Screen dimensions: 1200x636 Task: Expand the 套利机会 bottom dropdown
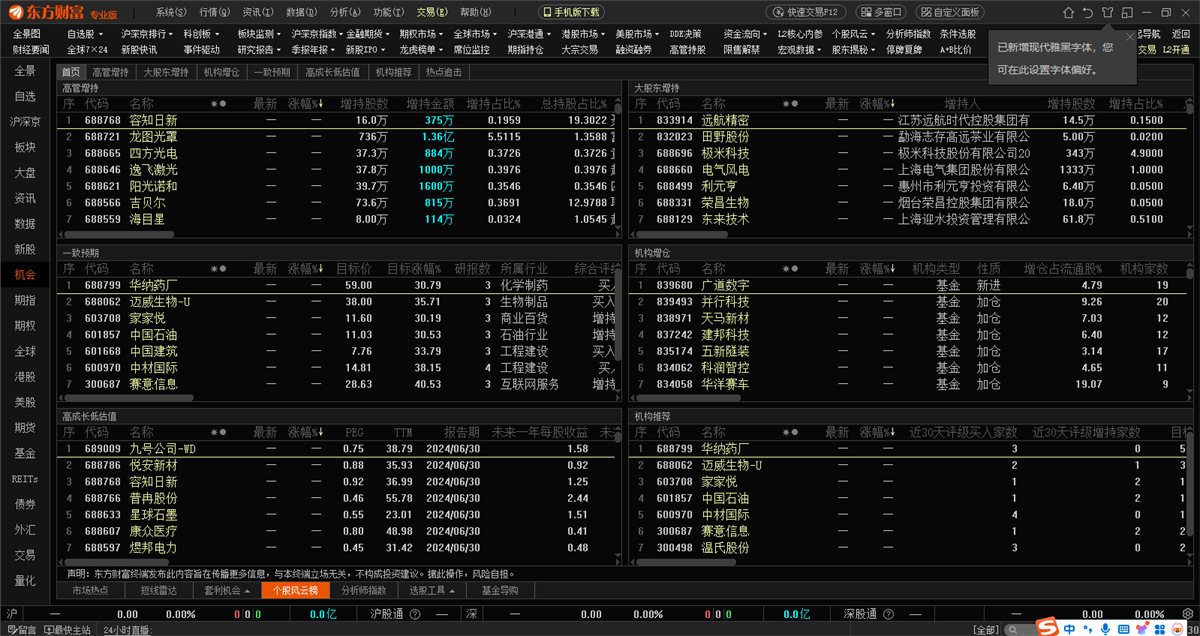point(222,590)
